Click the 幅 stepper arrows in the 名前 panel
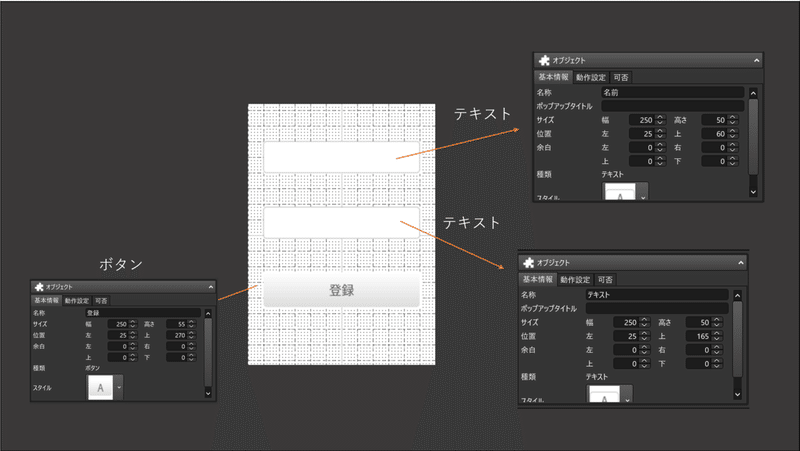Screen dimensions: 800x451 coord(660,120)
